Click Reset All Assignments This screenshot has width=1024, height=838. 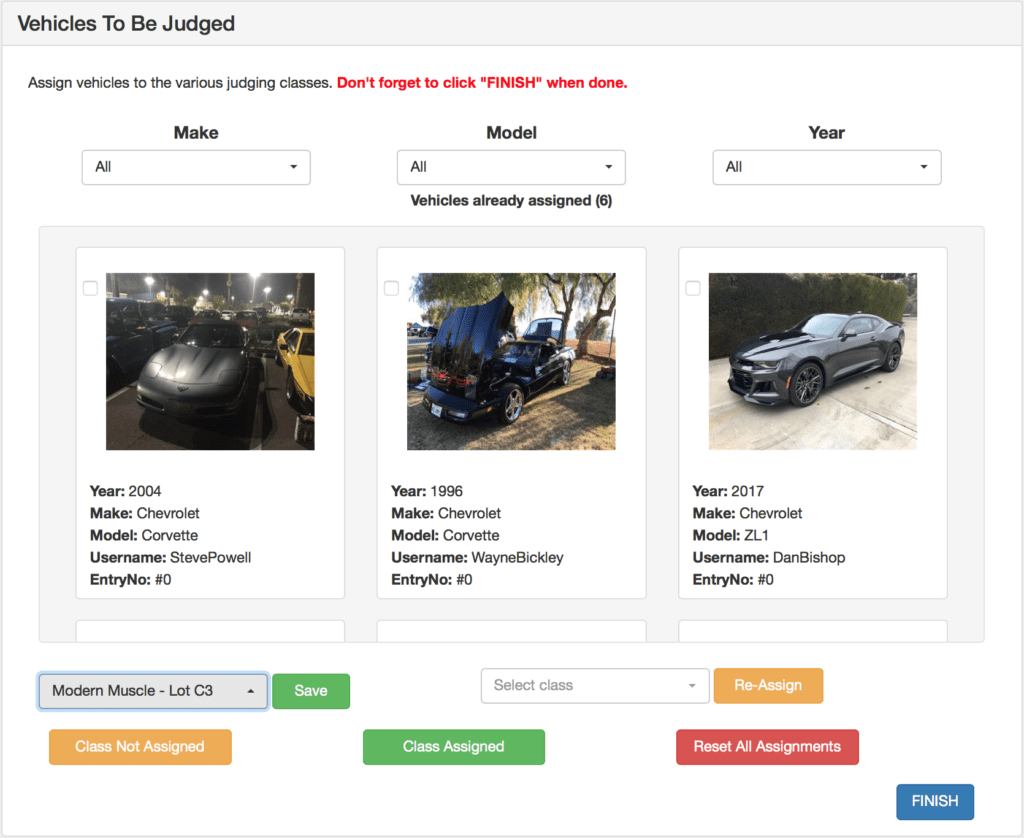point(767,747)
